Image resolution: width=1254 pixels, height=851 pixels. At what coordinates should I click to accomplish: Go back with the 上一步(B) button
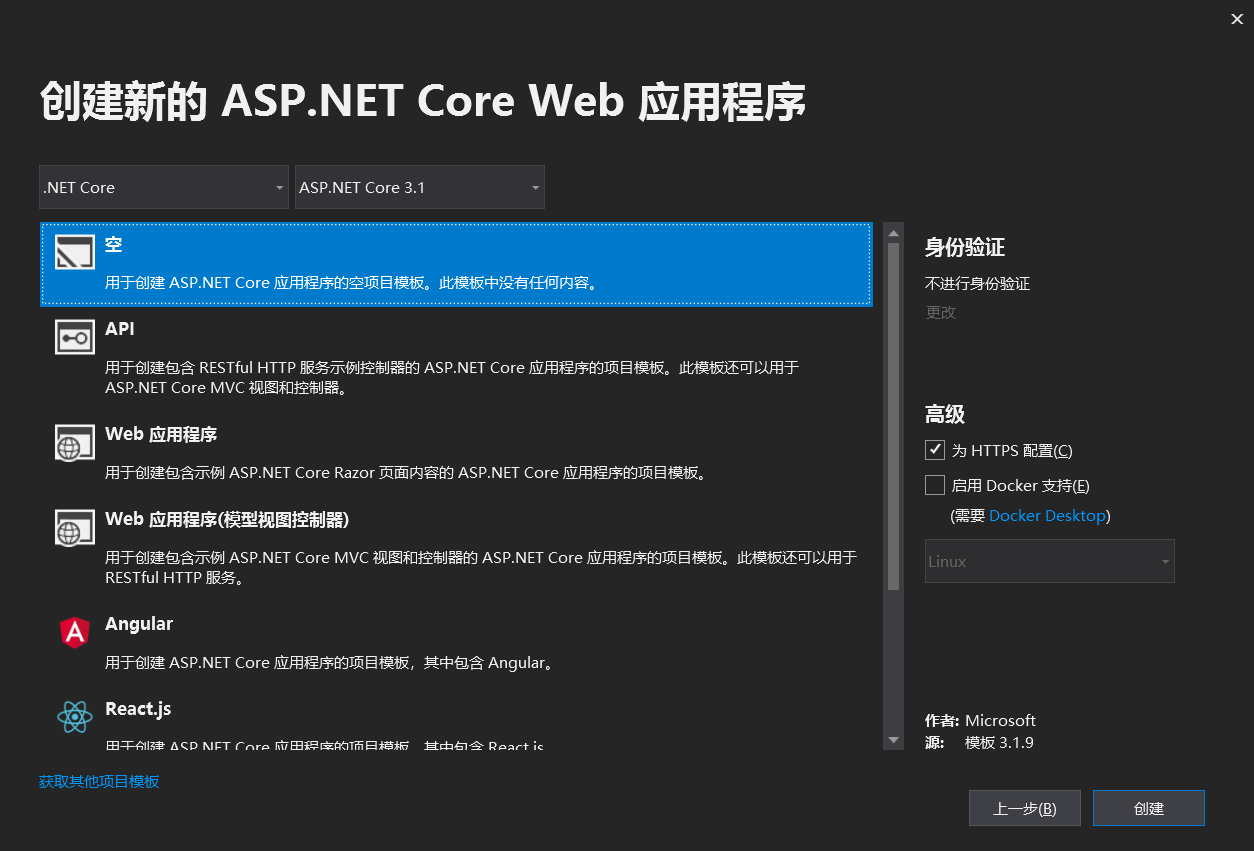pos(1025,808)
